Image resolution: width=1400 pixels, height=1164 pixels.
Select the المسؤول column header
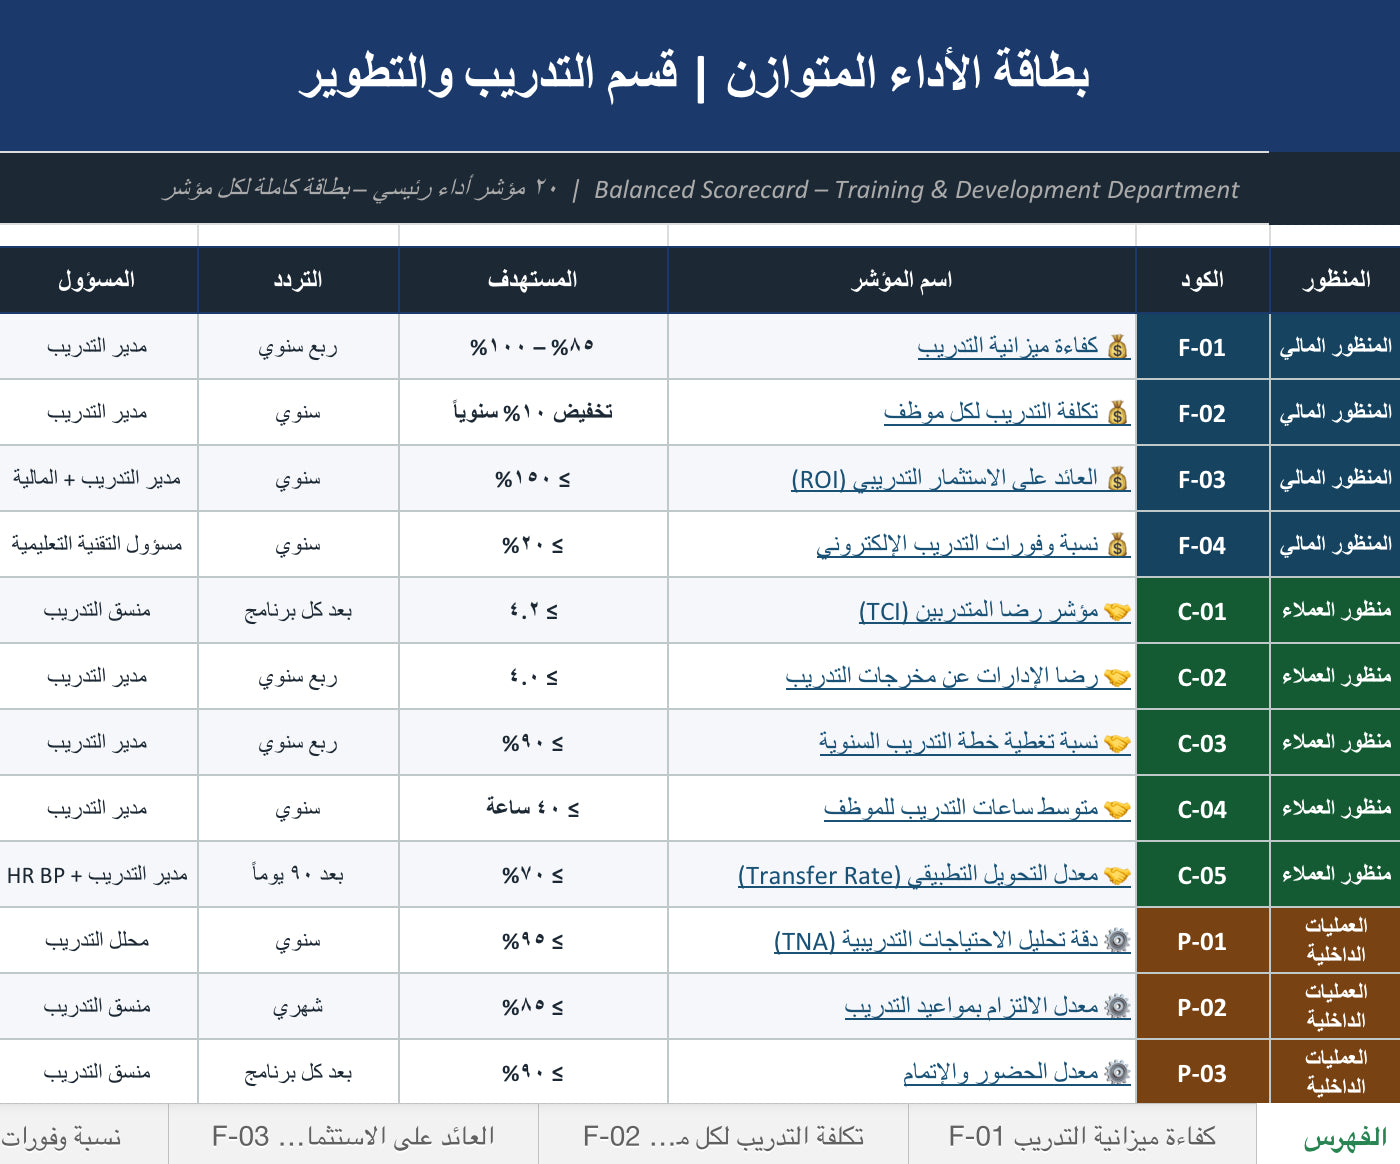tap(98, 280)
